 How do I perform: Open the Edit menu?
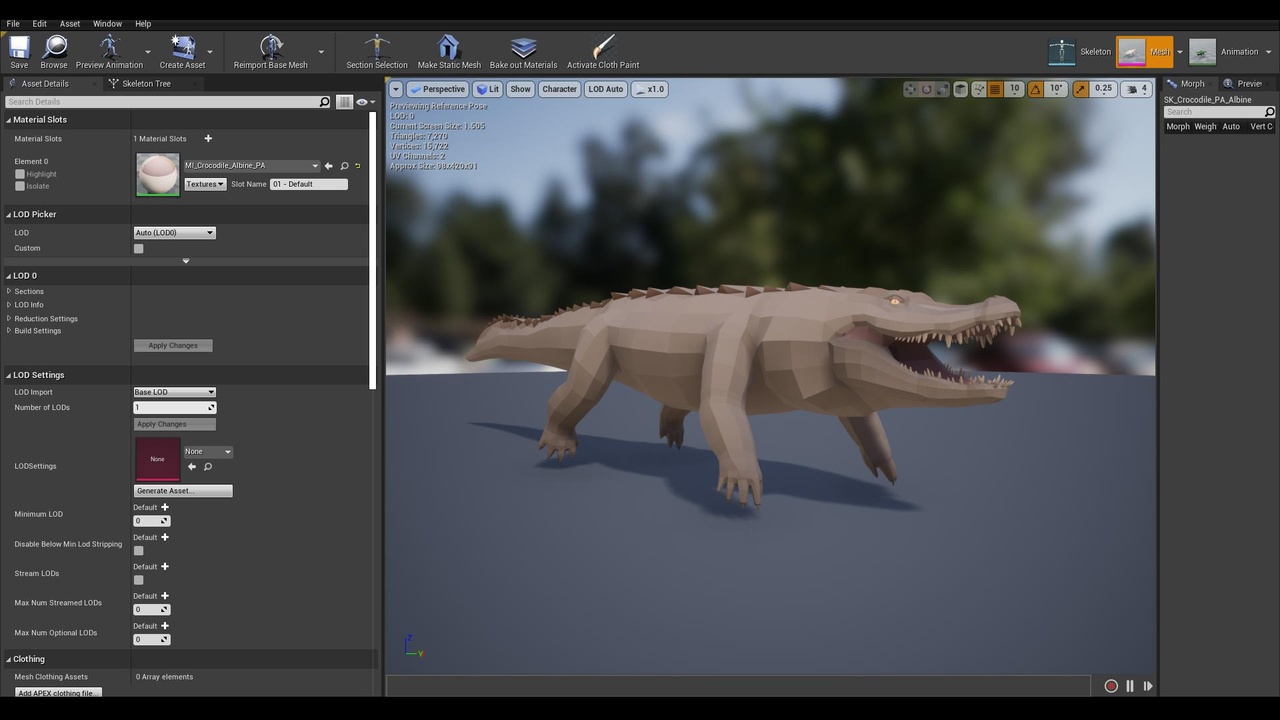[39, 24]
